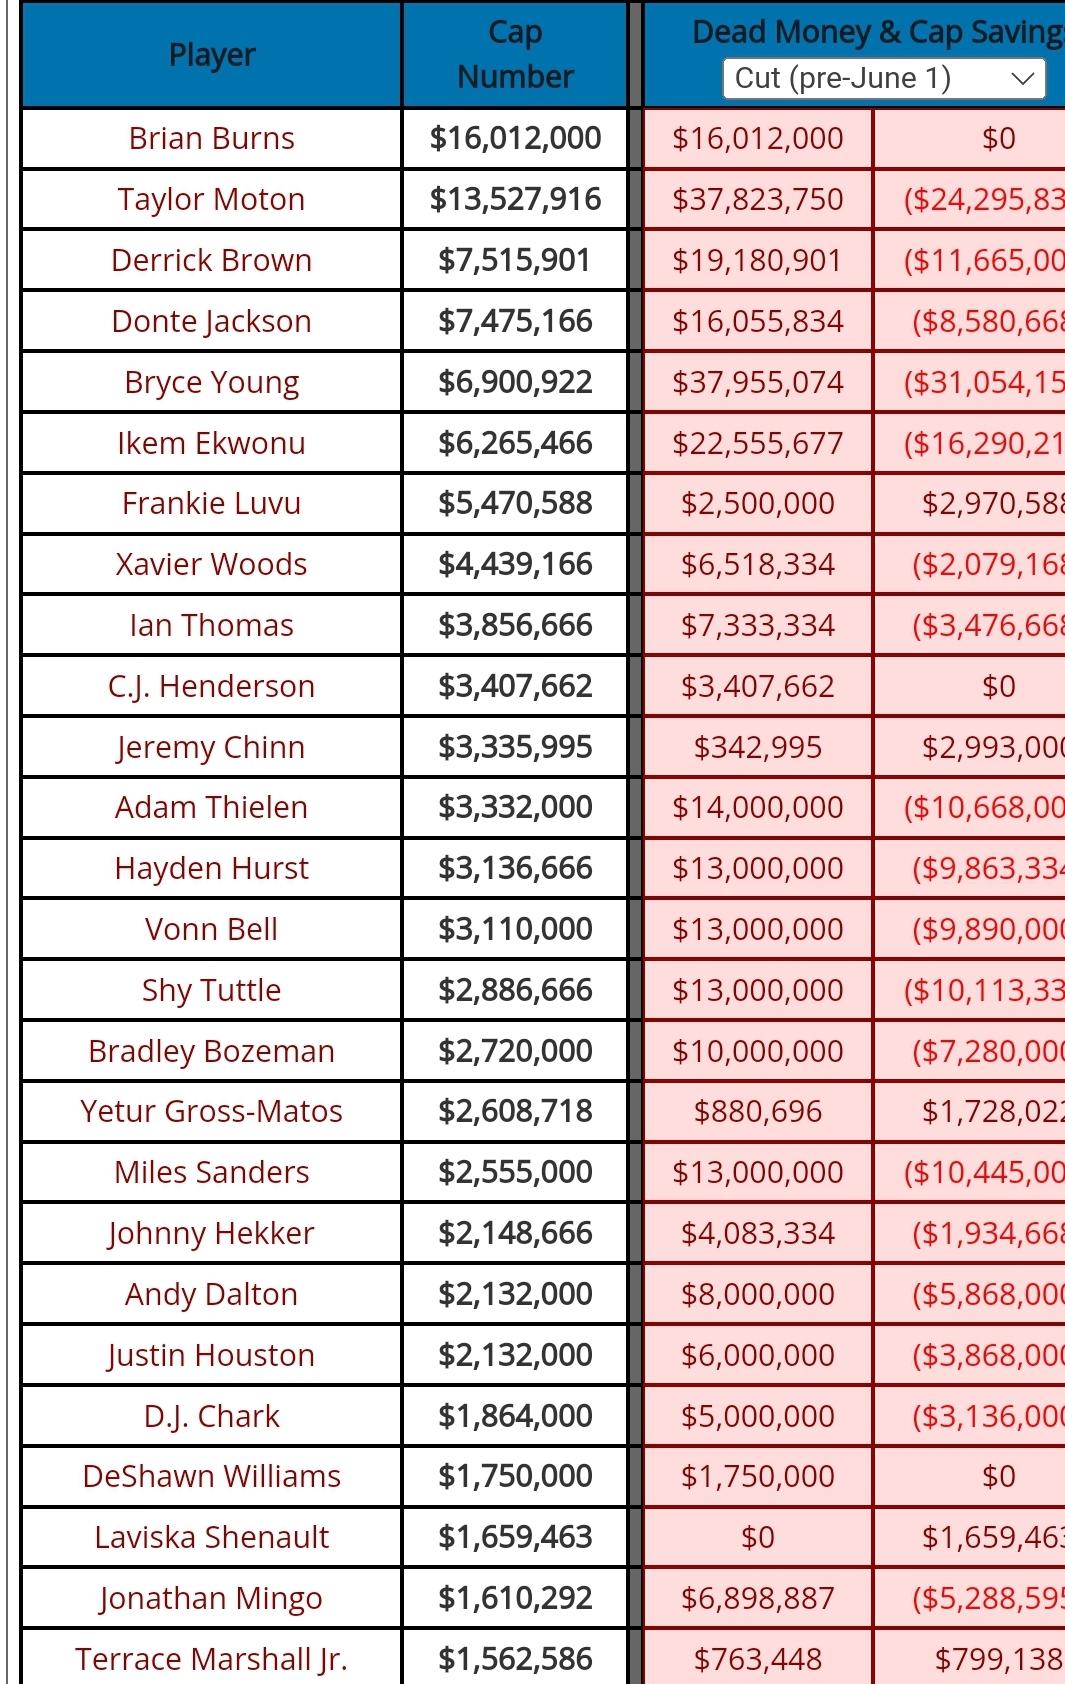Image resolution: width=1065 pixels, height=1684 pixels.
Task: Open Adam Thielen player link
Action: point(212,807)
